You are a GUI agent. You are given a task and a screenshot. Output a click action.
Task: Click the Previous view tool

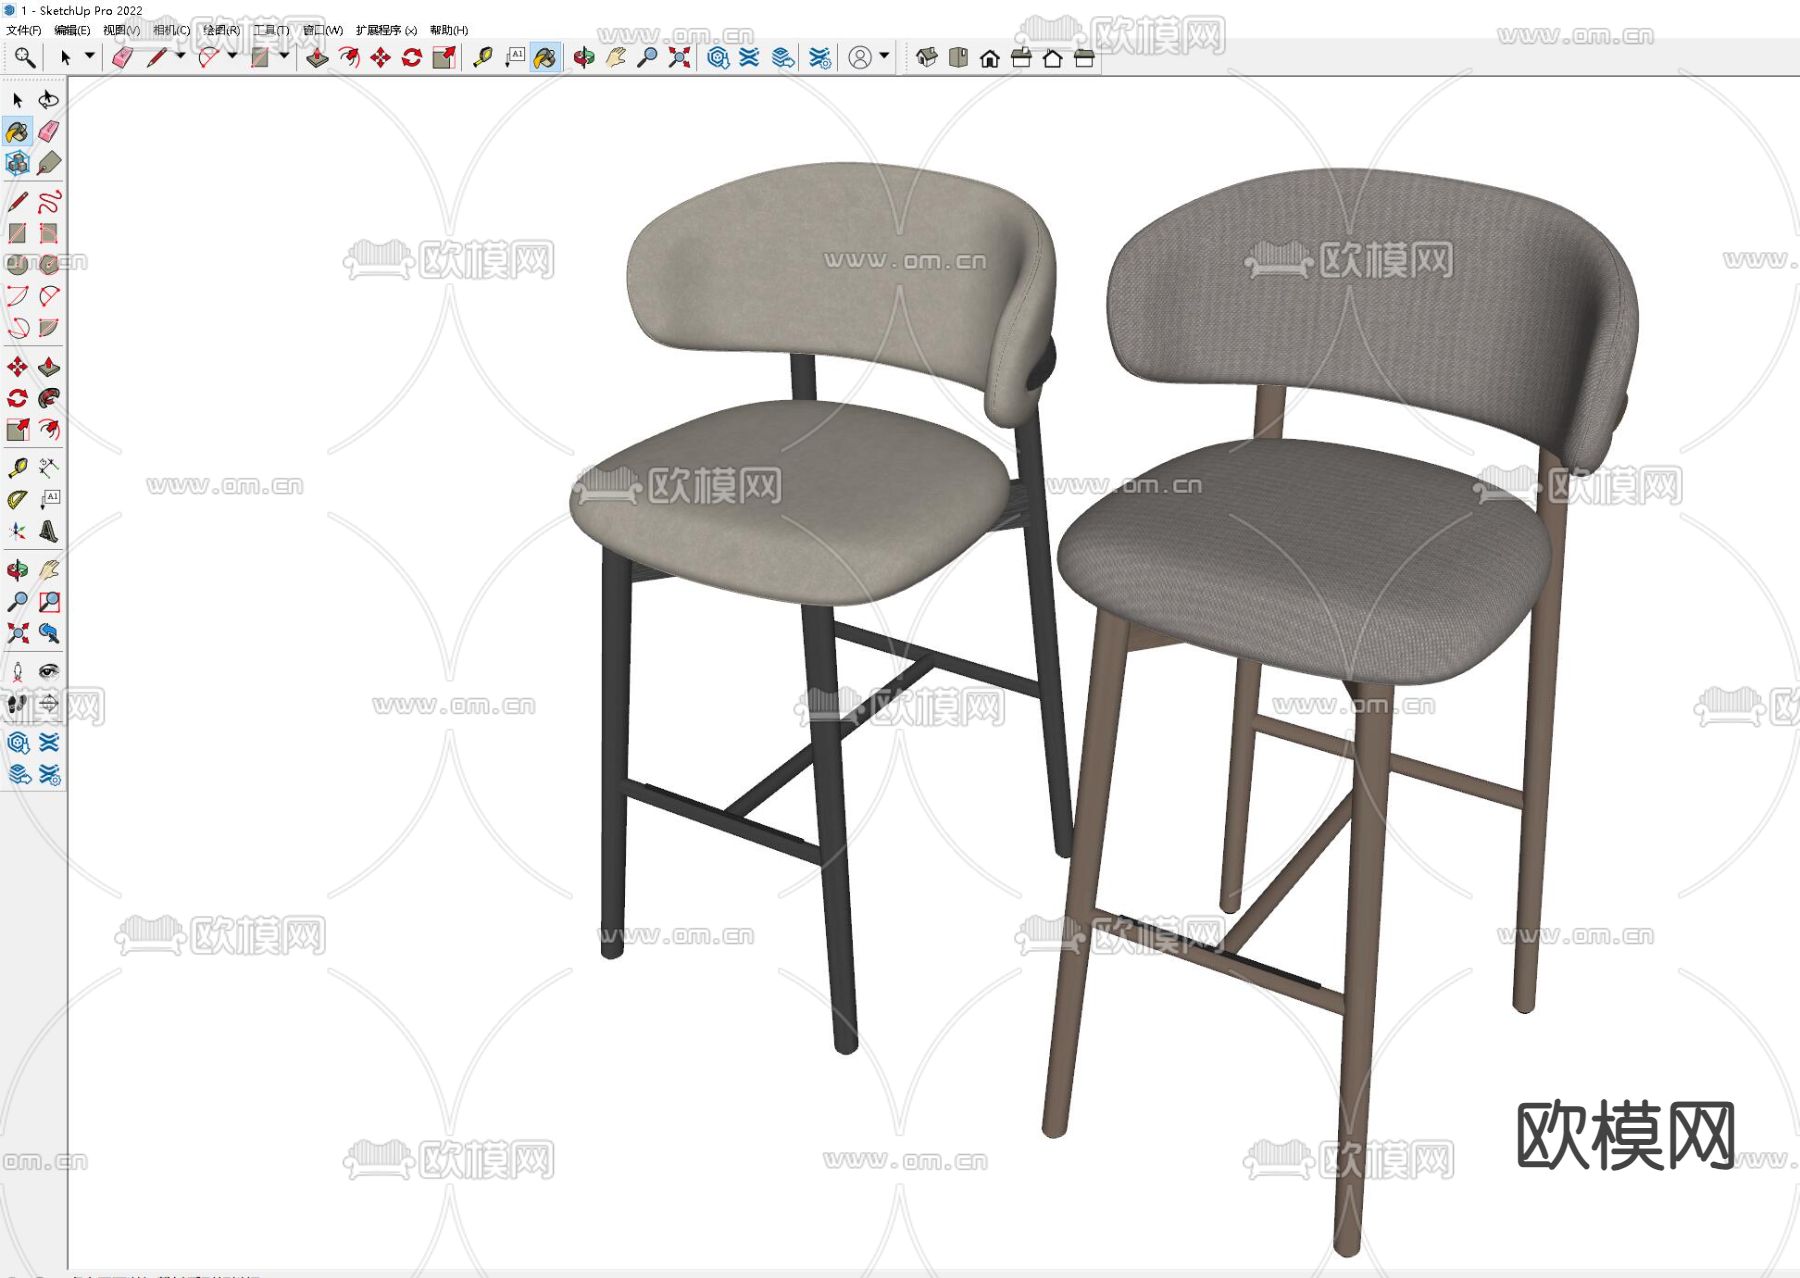click(49, 633)
